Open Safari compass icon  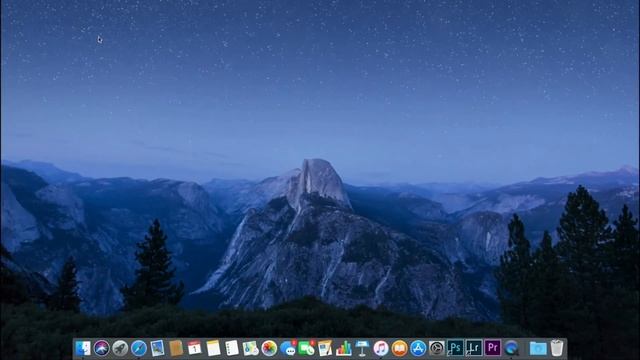point(139,348)
